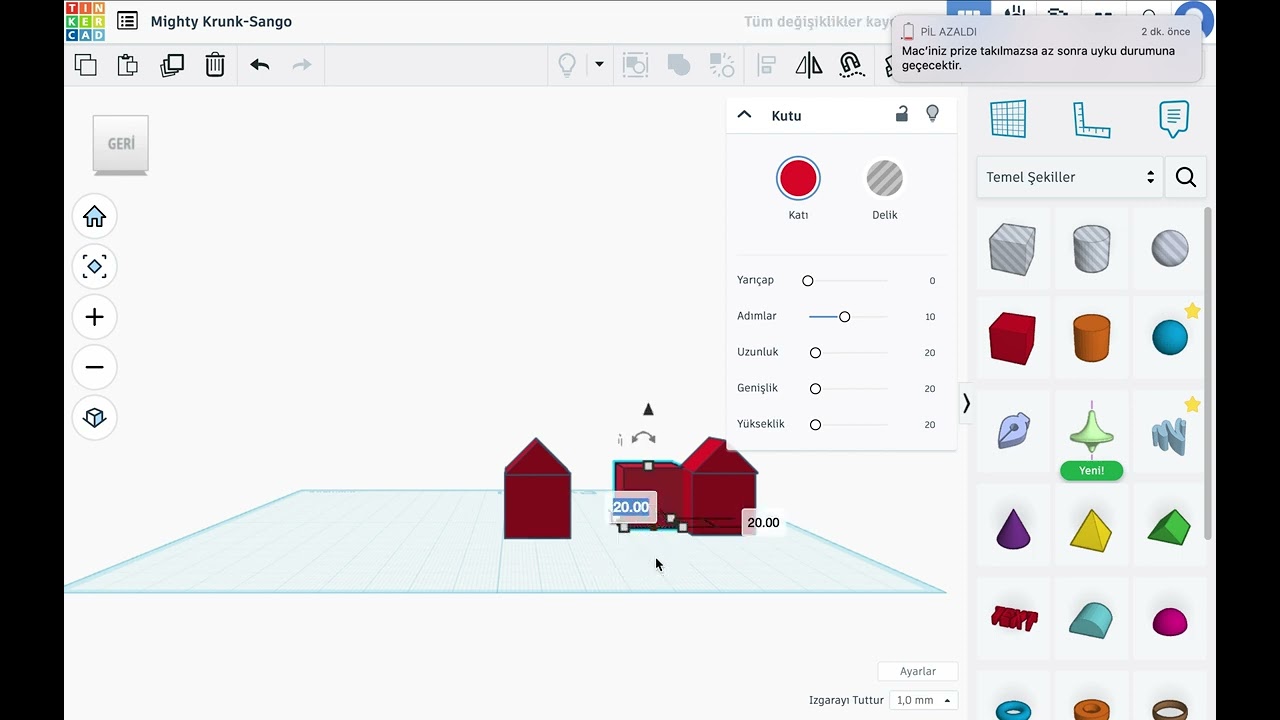This screenshot has height=720, width=1280.
Task: Pick the red box shape
Action: pos(1012,338)
